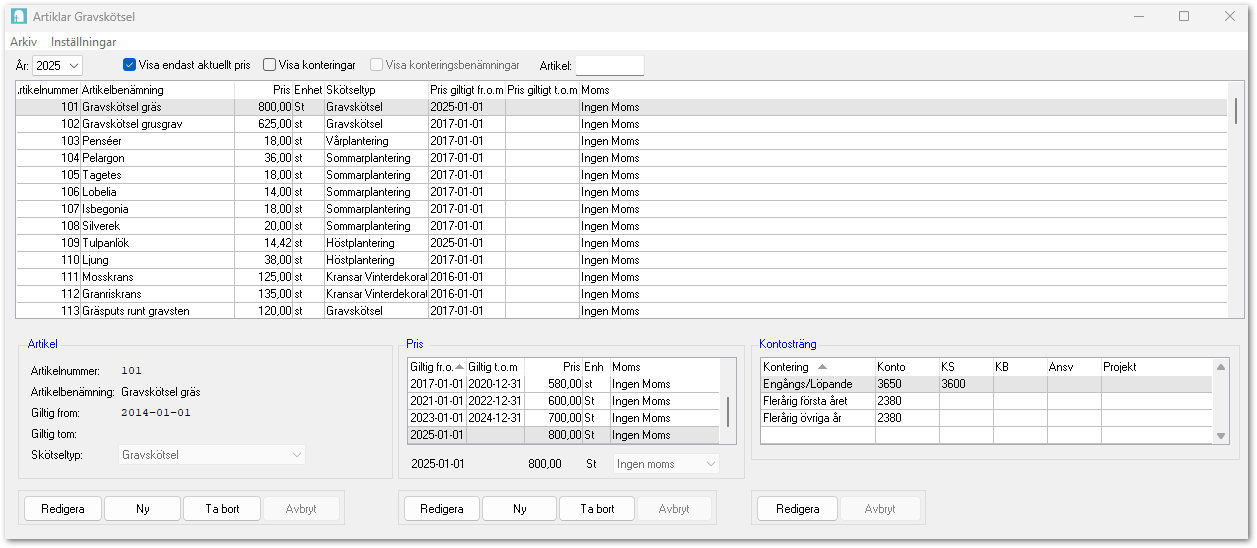Select price row with 800,00 in Pris table
Screen dimensions: 1257x548
point(564,435)
